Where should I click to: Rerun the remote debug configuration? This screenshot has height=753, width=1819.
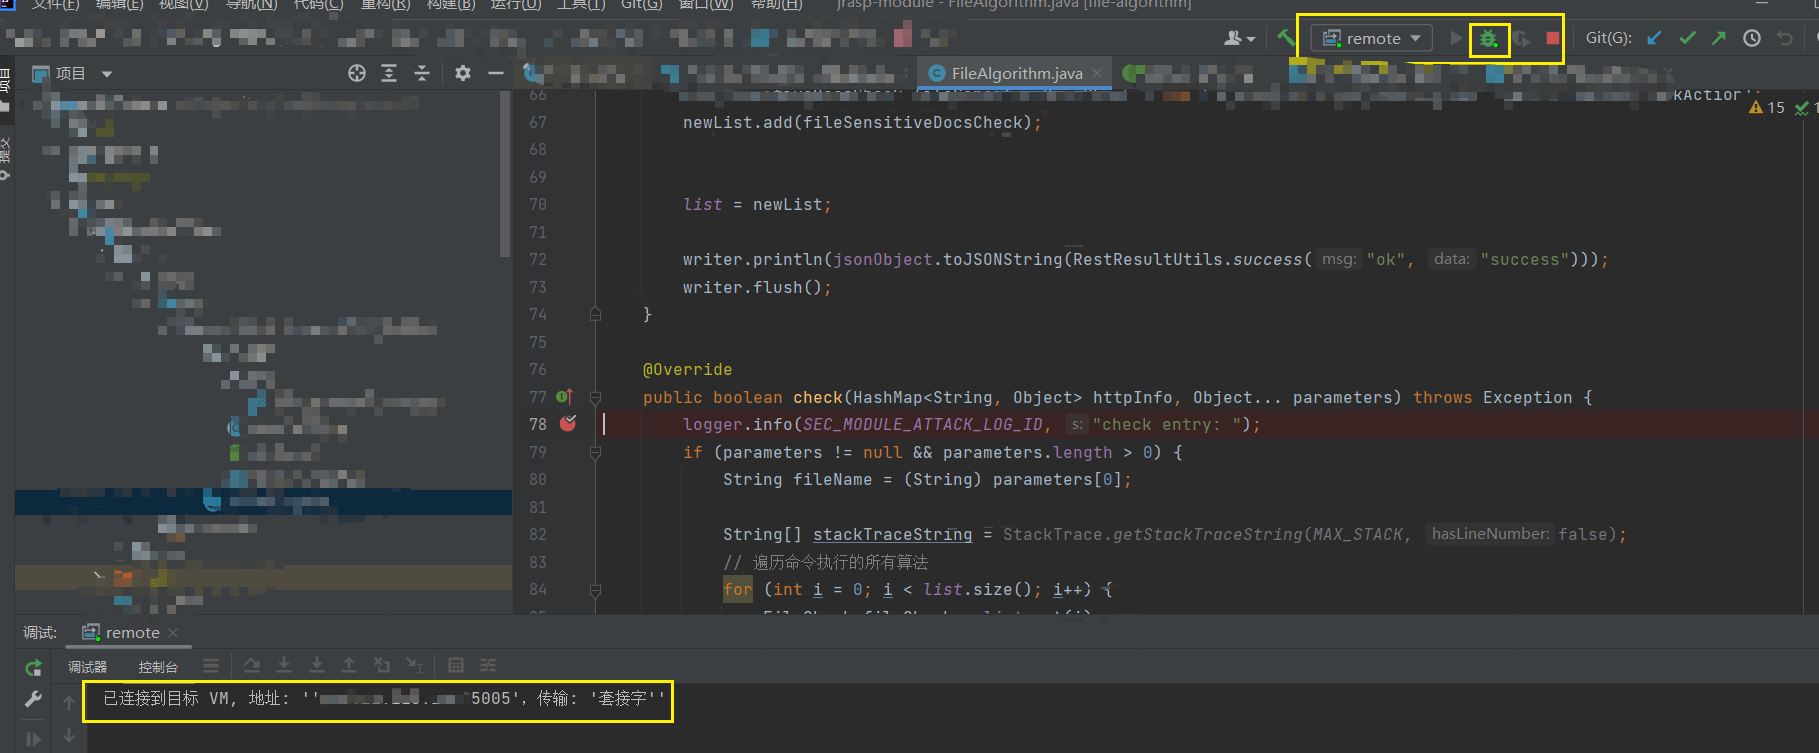pyautogui.click(x=33, y=667)
